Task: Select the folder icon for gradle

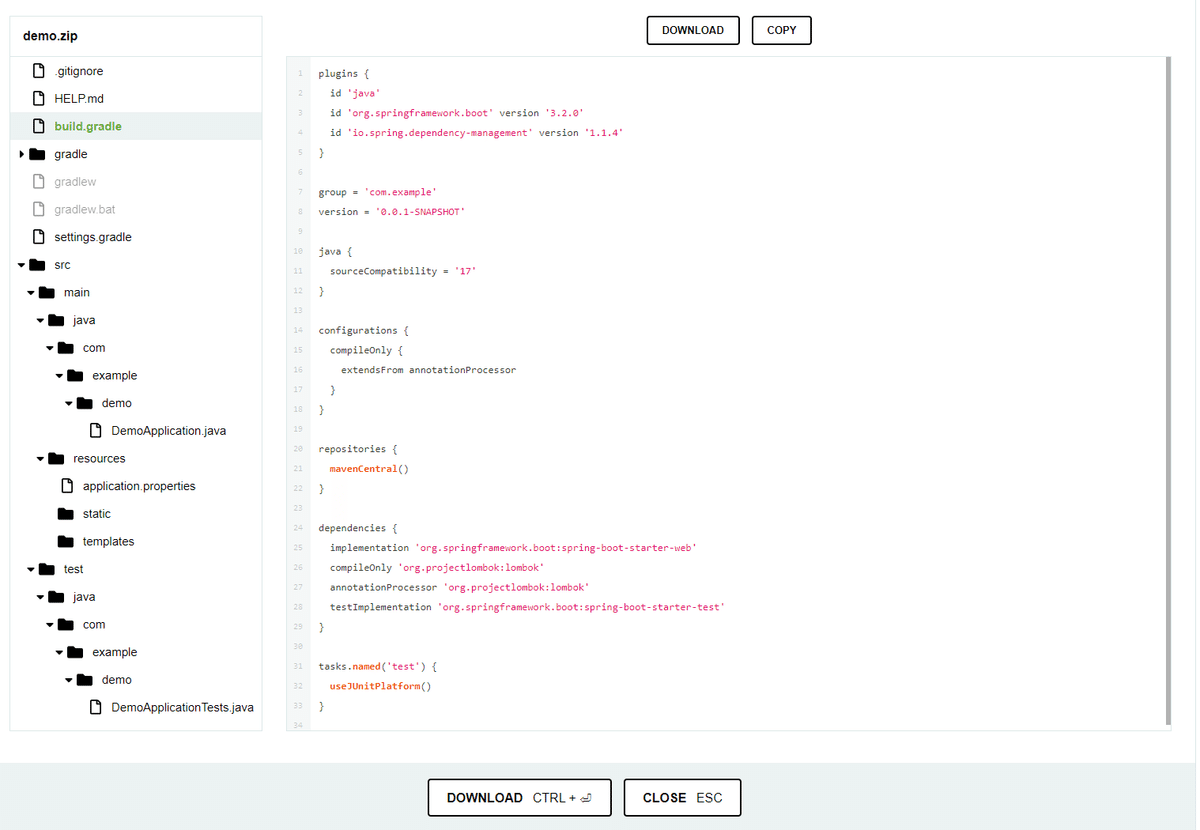Action: point(38,153)
